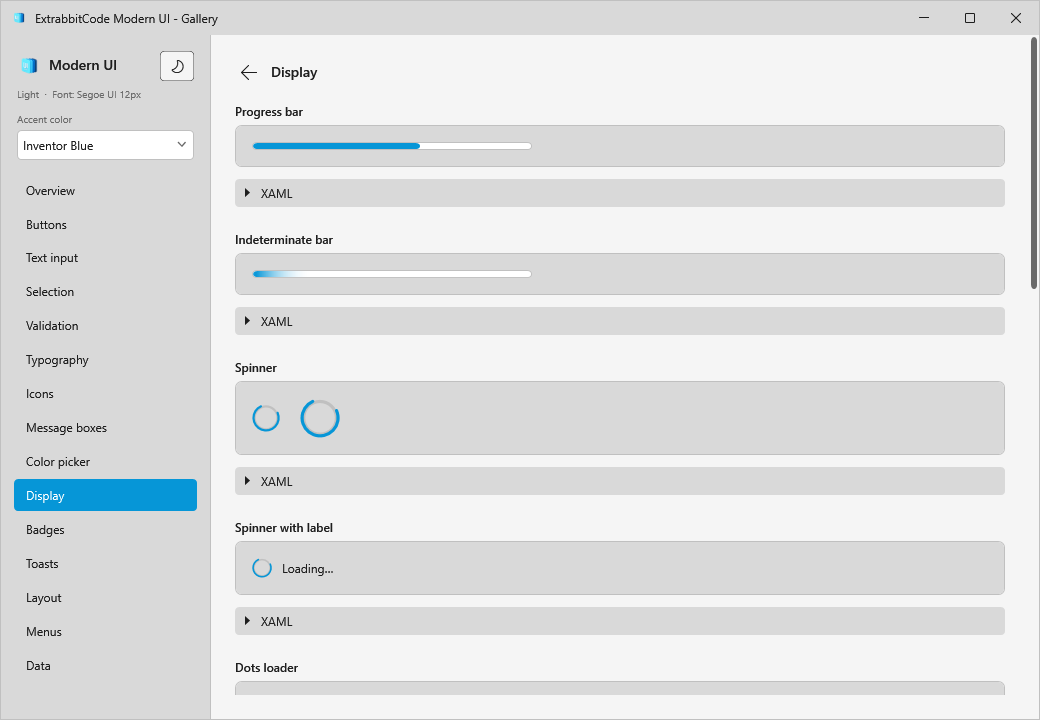Click the title bar app icon
Viewport: 1040px width, 720px height.
[19, 18]
